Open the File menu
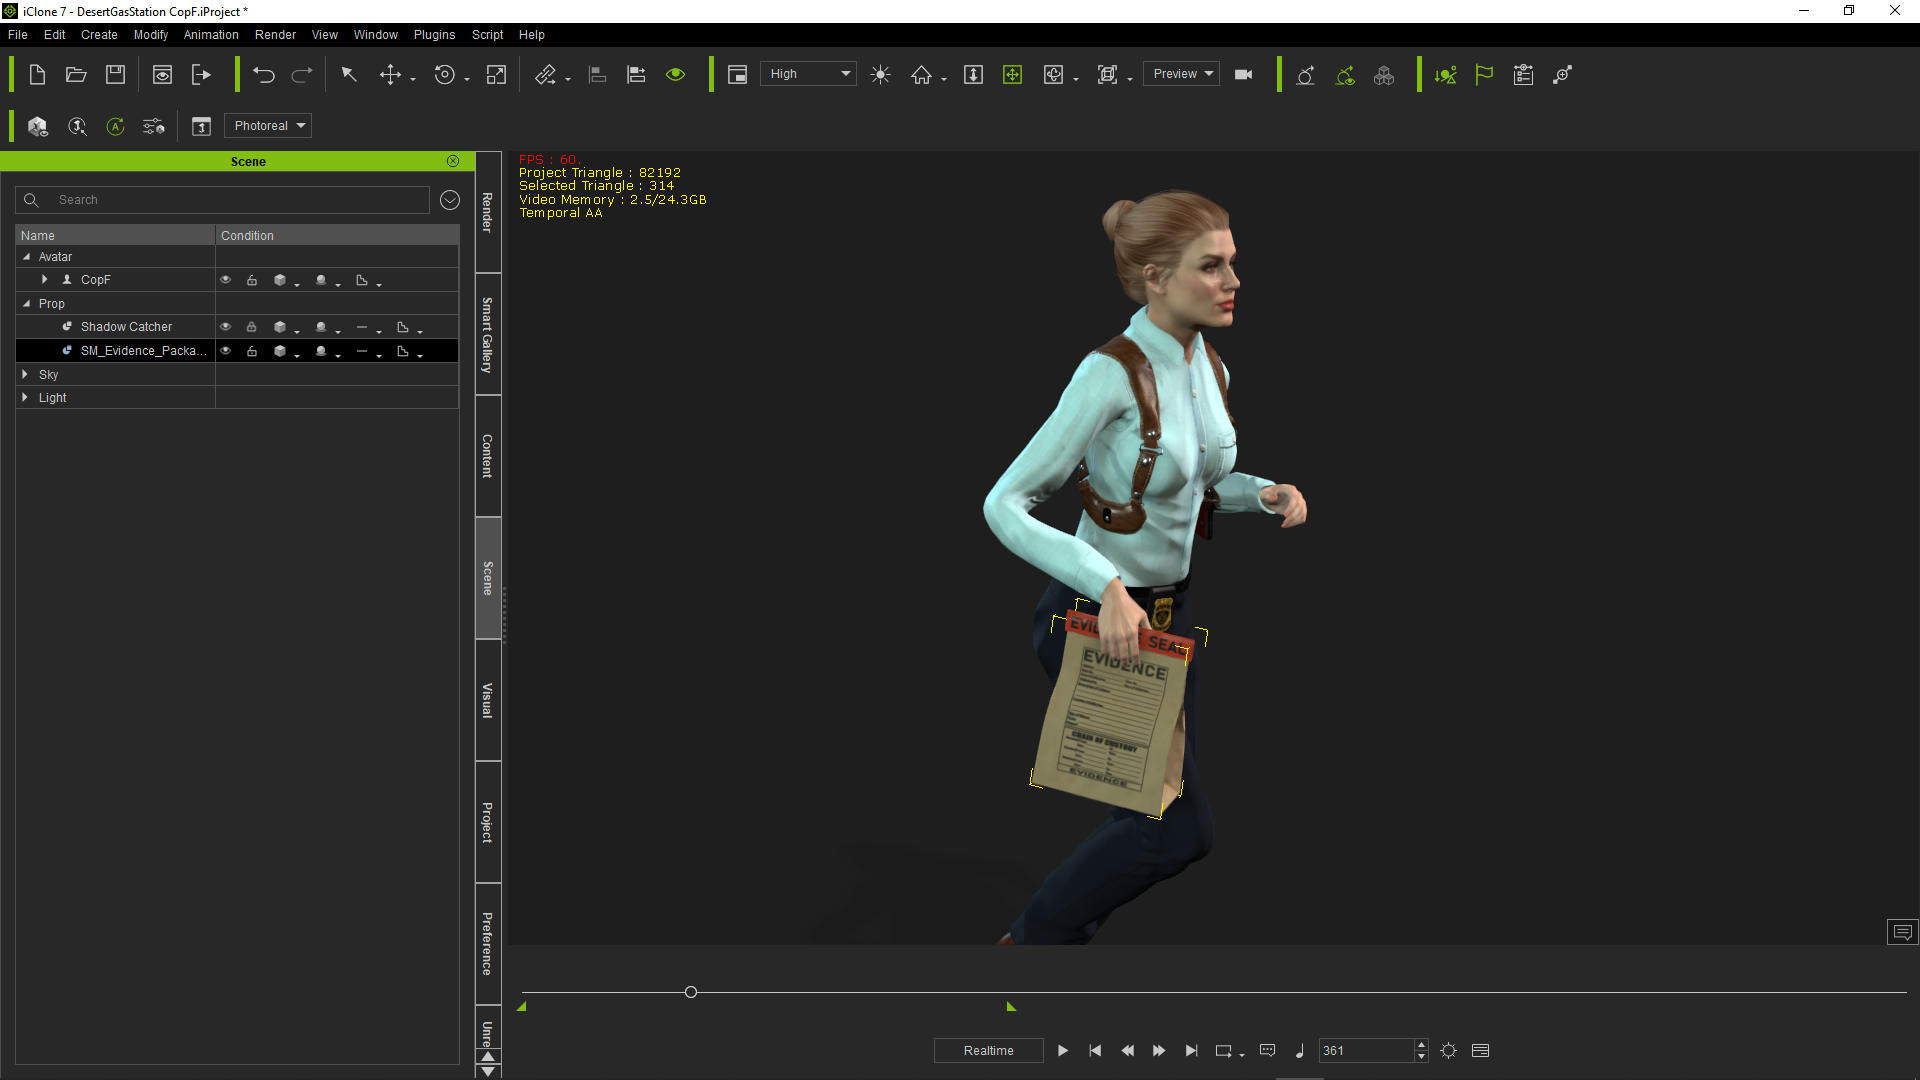Image resolution: width=1920 pixels, height=1080 pixels. (18, 35)
